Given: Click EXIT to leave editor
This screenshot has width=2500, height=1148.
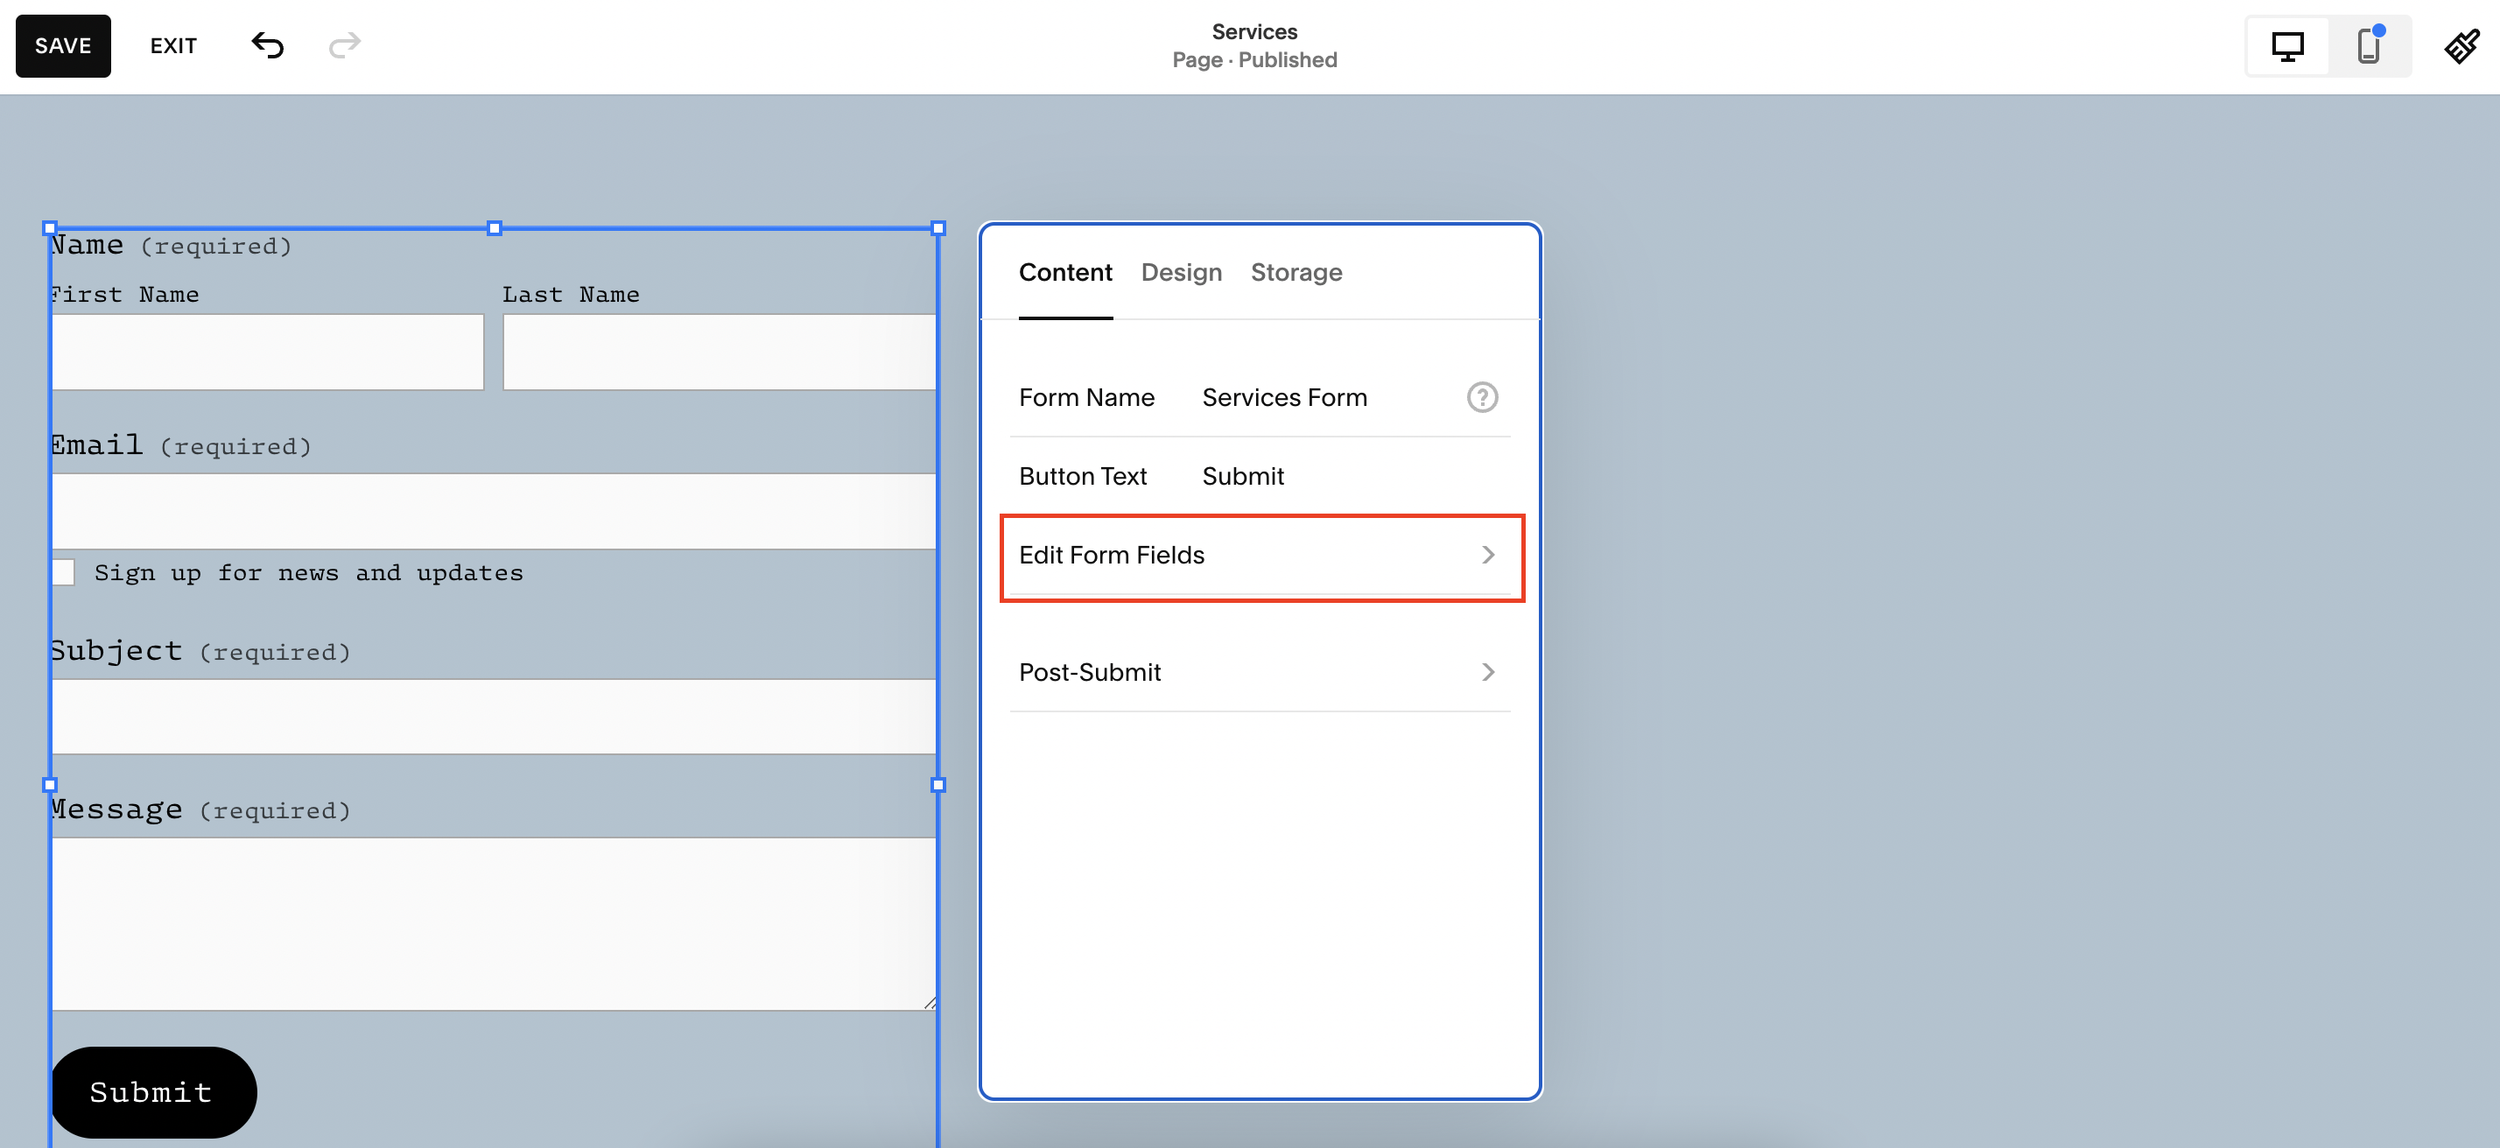Looking at the screenshot, I should click(173, 46).
